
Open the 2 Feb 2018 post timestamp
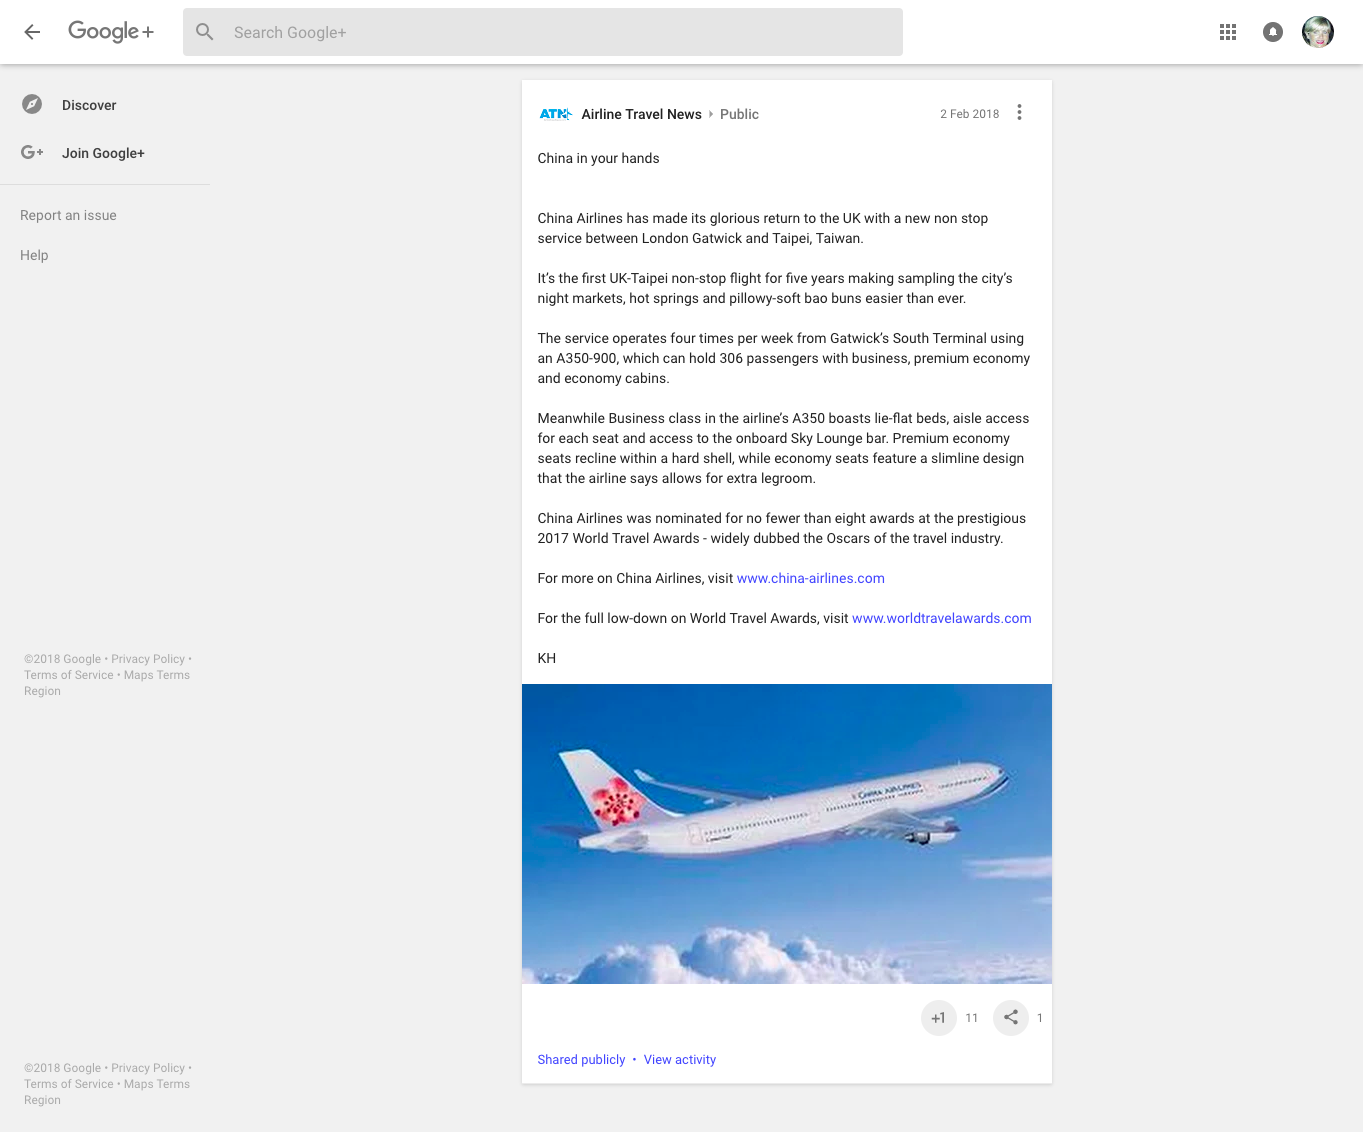969,114
